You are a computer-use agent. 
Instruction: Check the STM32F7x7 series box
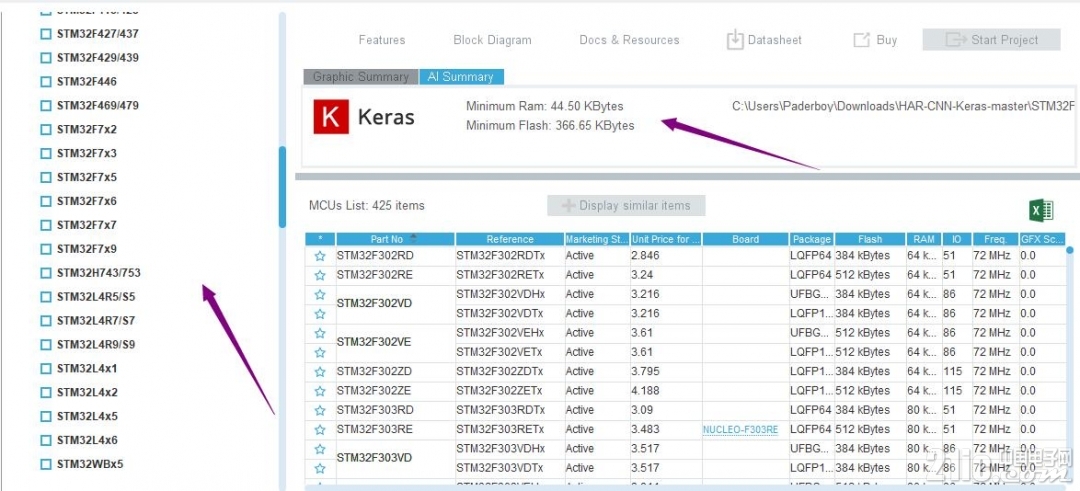(45, 225)
